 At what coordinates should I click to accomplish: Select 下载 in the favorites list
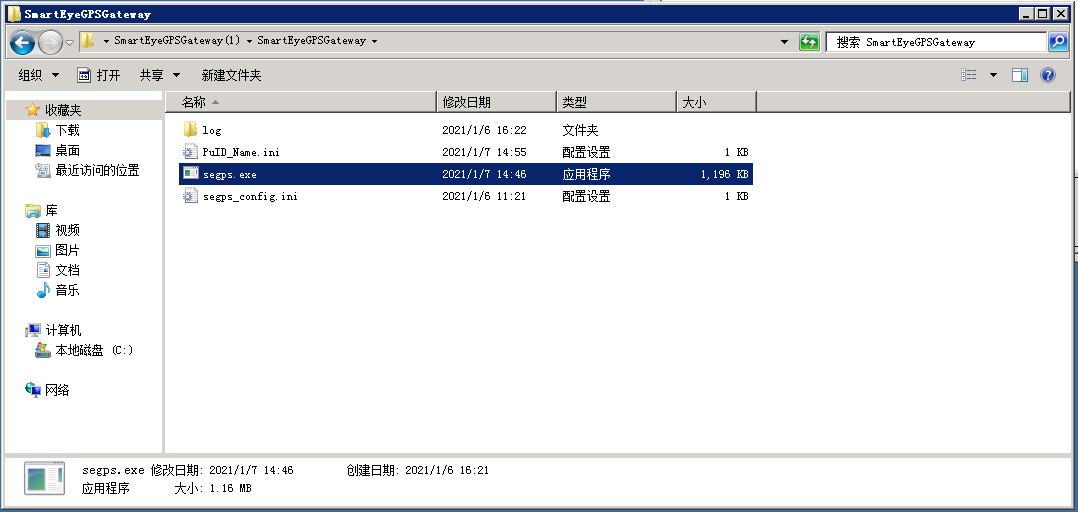tap(67, 130)
